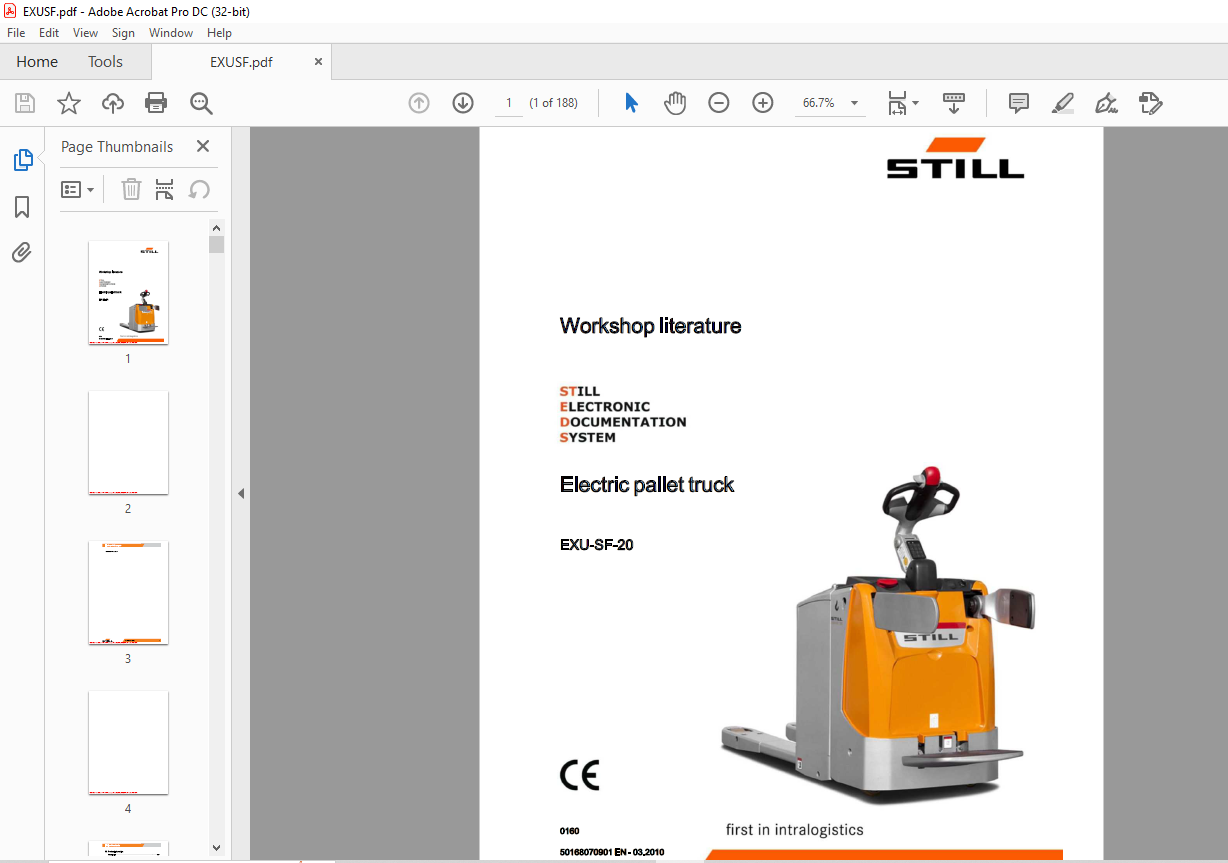This screenshot has height=863, width=1228.
Task: Open thumbnail options dropdown
Action: (78, 189)
